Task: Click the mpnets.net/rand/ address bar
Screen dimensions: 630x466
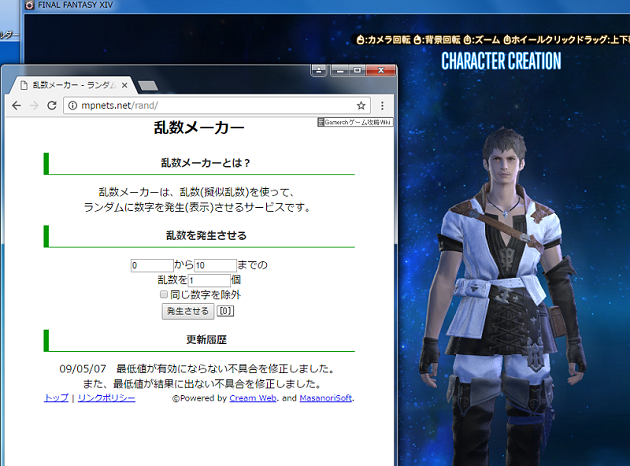Action: (x=217, y=106)
